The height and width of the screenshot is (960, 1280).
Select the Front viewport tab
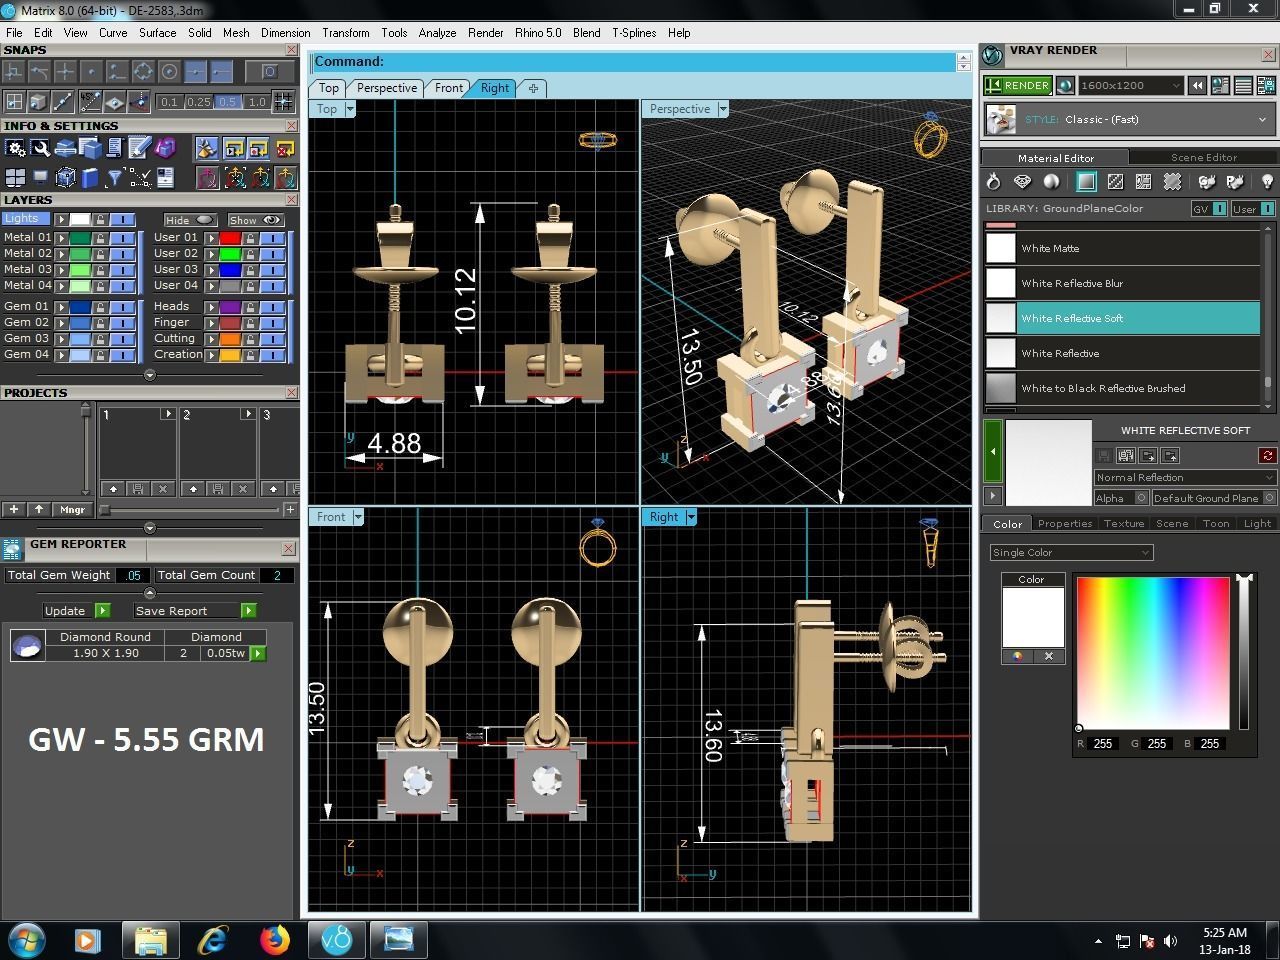[449, 88]
